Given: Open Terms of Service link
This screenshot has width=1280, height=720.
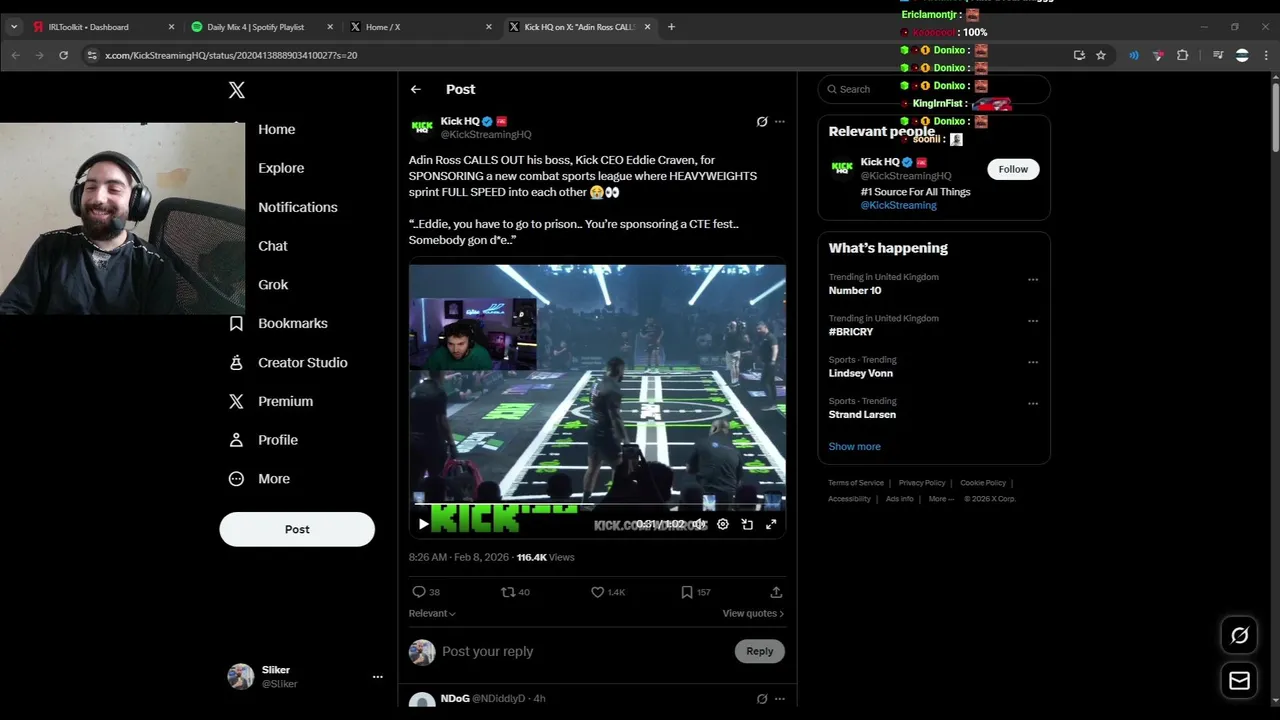Looking at the screenshot, I should 856,483.
